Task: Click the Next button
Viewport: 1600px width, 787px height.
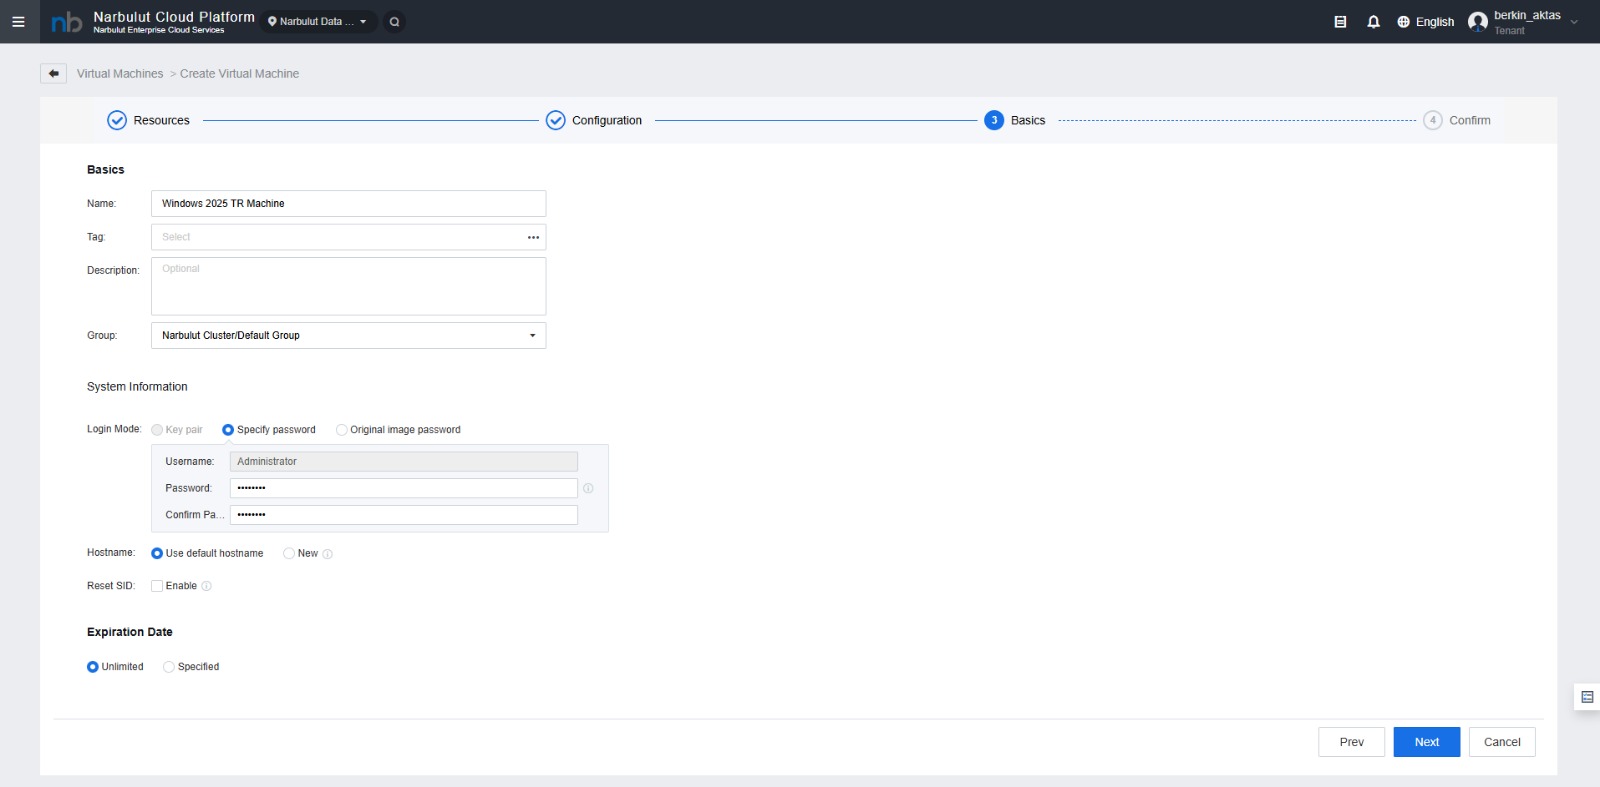Action: tap(1426, 742)
